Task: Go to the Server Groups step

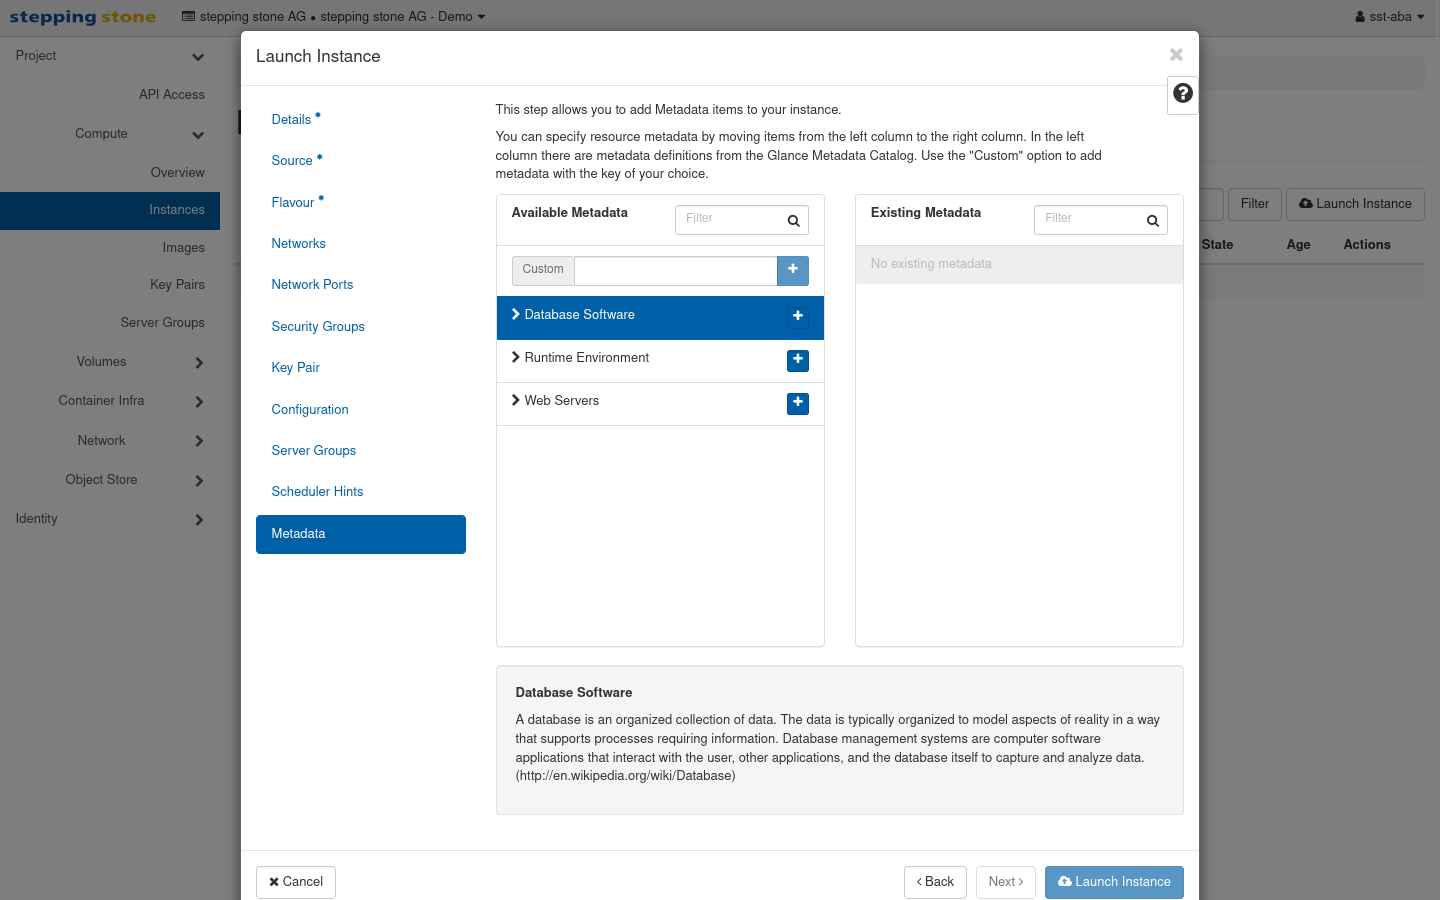Action: pyautogui.click(x=313, y=450)
